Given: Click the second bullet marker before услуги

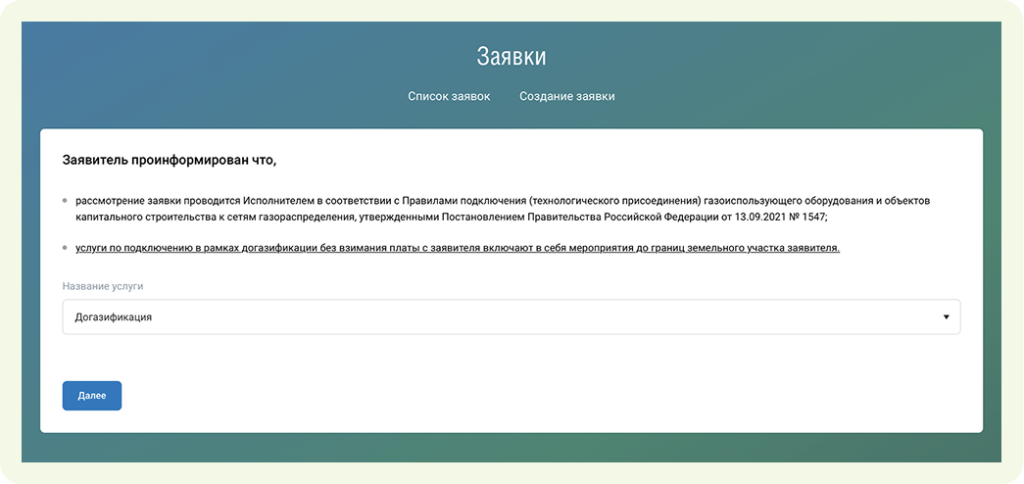Looking at the screenshot, I should 65,248.
